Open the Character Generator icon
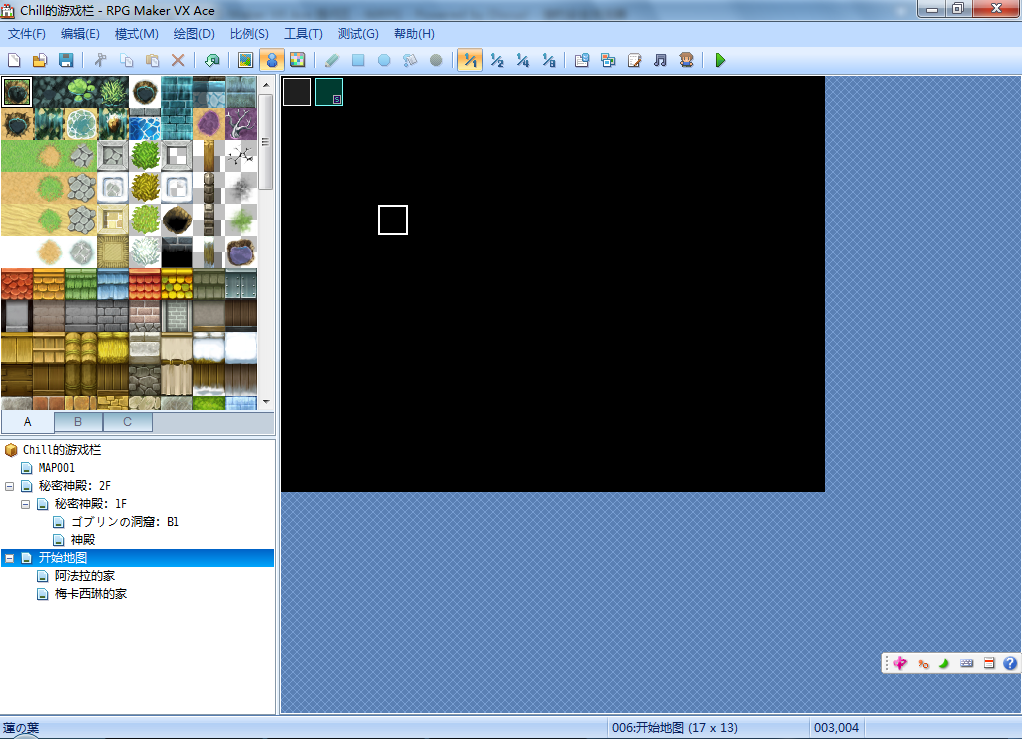 [686, 61]
